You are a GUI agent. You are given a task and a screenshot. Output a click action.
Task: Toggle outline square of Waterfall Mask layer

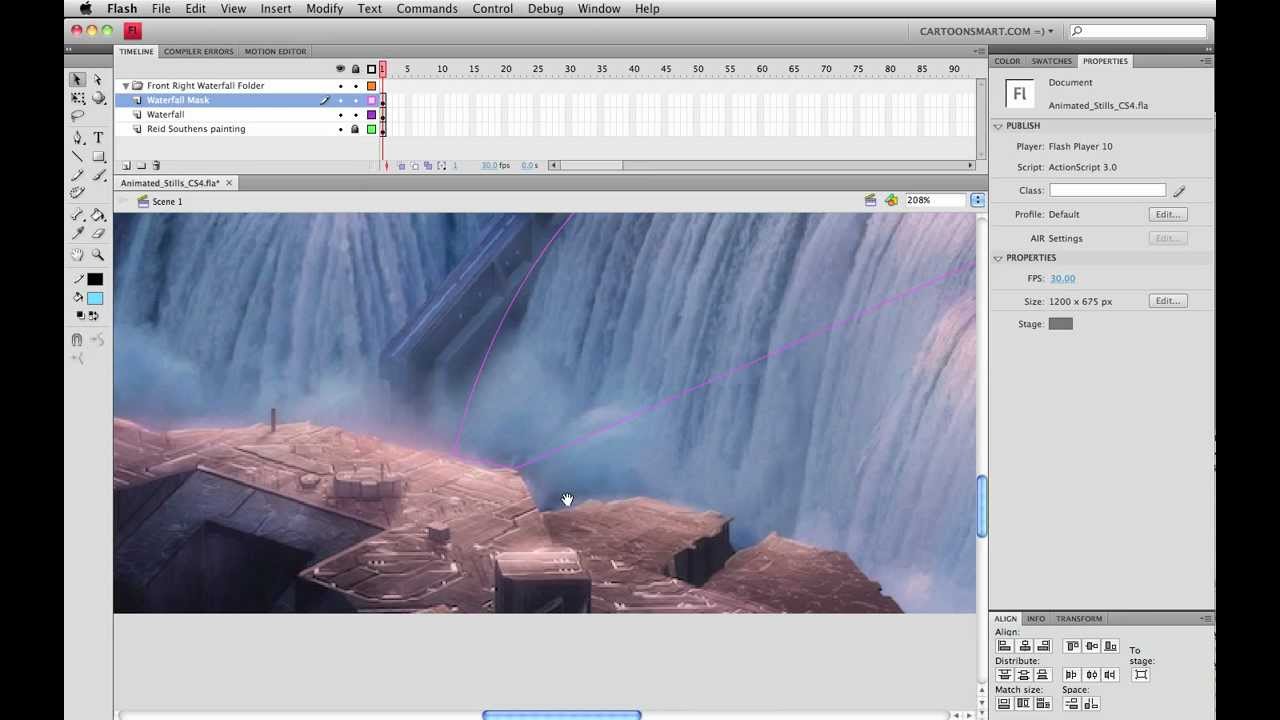point(371,100)
